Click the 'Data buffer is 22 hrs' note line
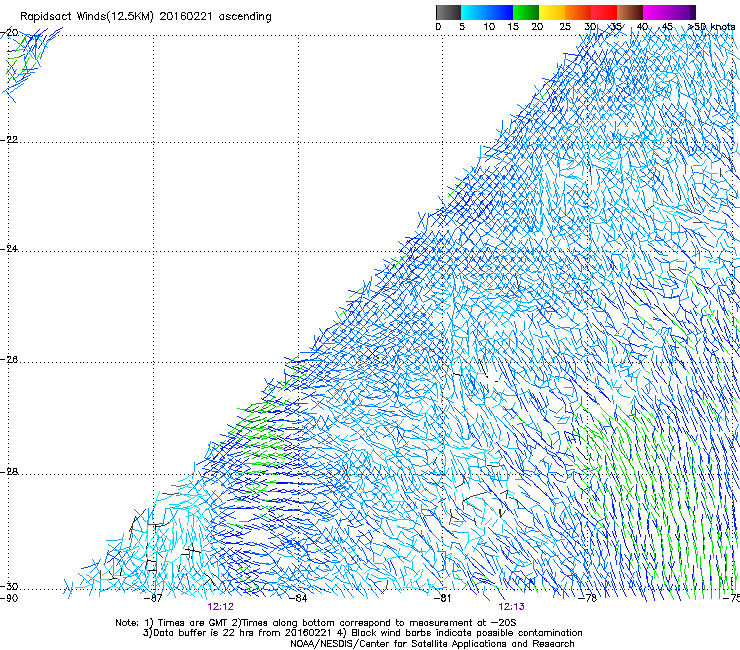The image size is (740, 650). point(363,633)
